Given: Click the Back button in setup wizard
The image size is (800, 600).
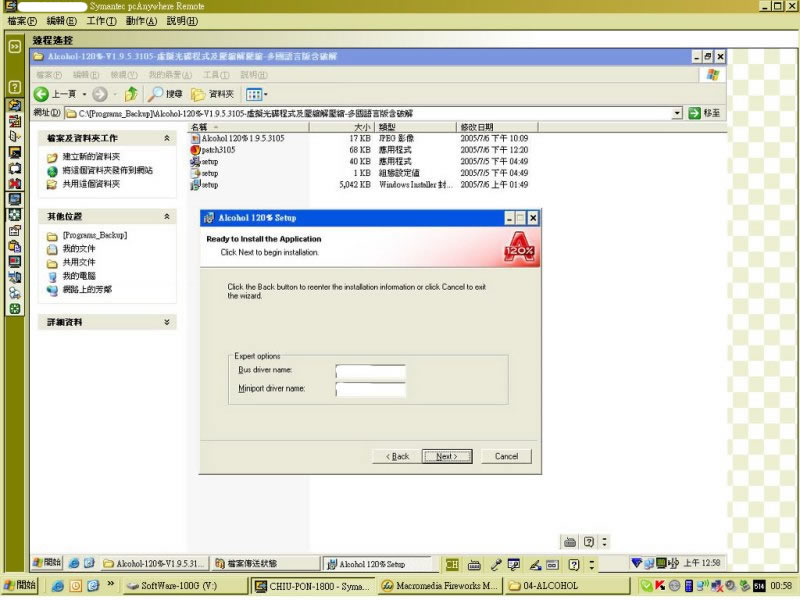Looking at the screenshot, I should pyautogui.click(x=397, y=457).
